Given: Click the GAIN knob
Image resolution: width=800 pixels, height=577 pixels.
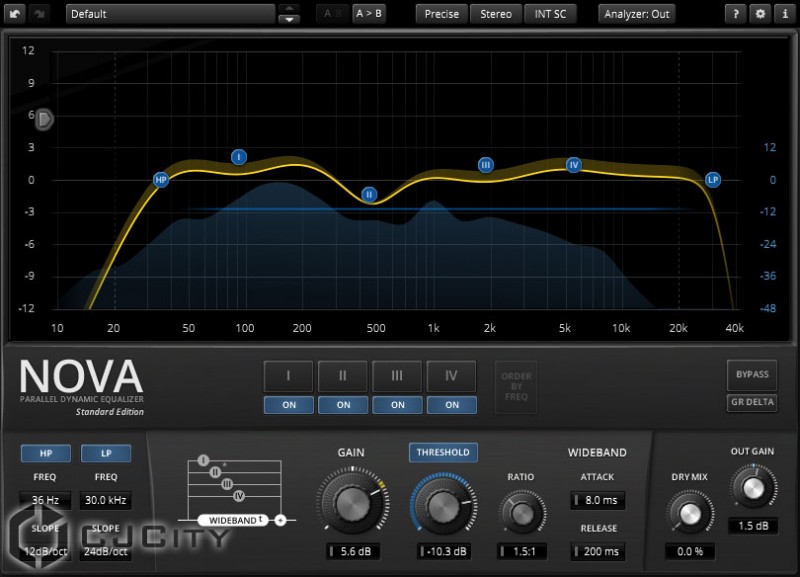Looking at the screenshot, I should [353, 505].
